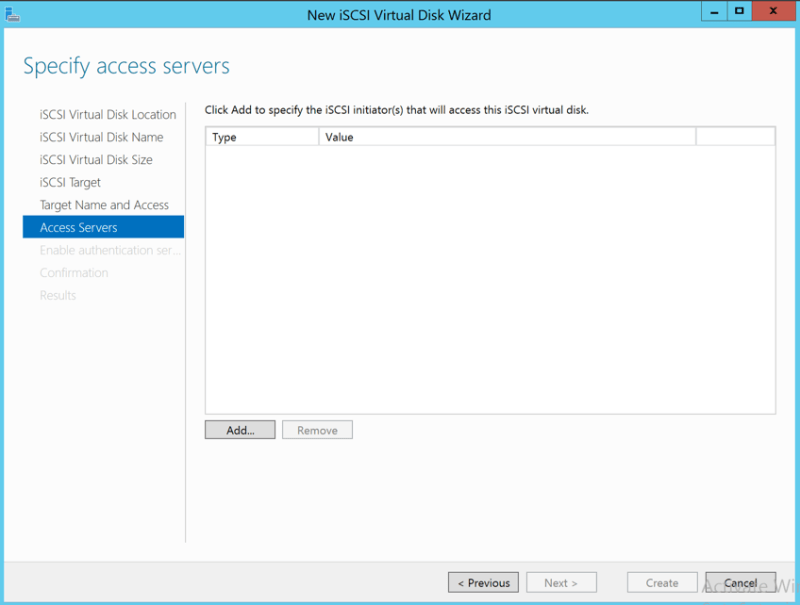The height and width of the screenshot is (605, 800).
Task: Click the Results step in the sidebar
Action: tap(58, 295)
